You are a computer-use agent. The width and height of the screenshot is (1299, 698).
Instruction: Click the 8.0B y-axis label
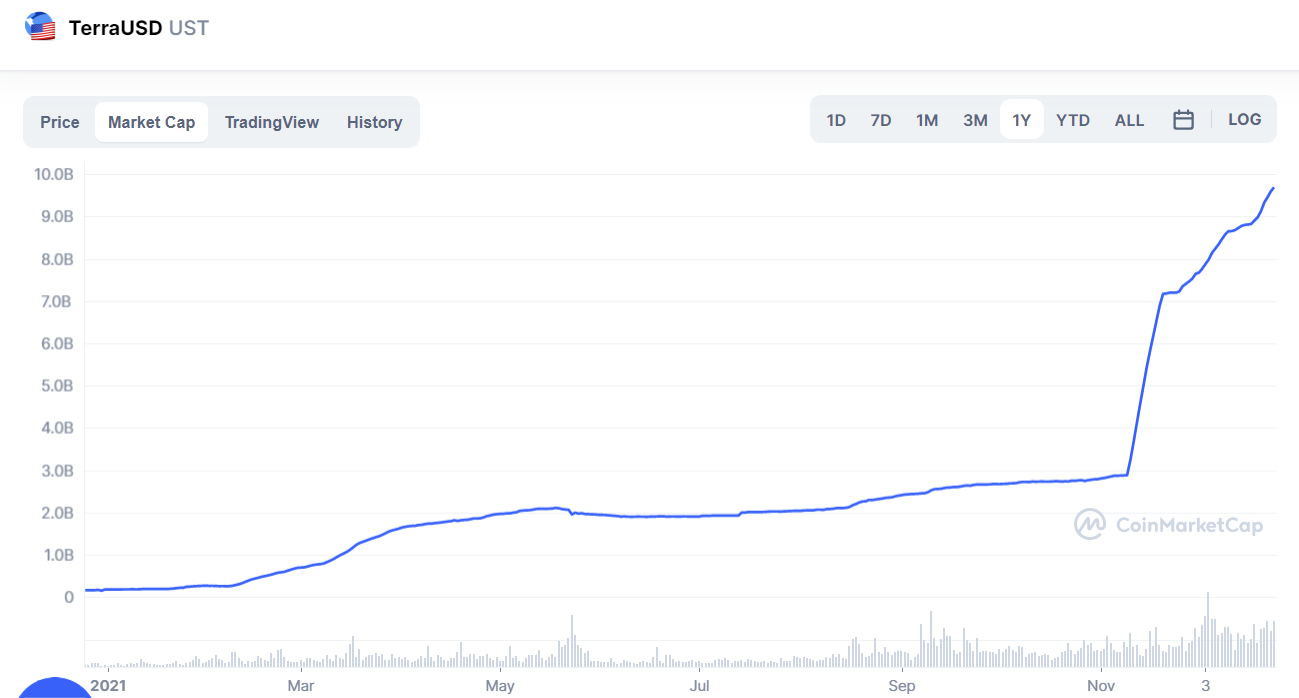coord(55,259)
